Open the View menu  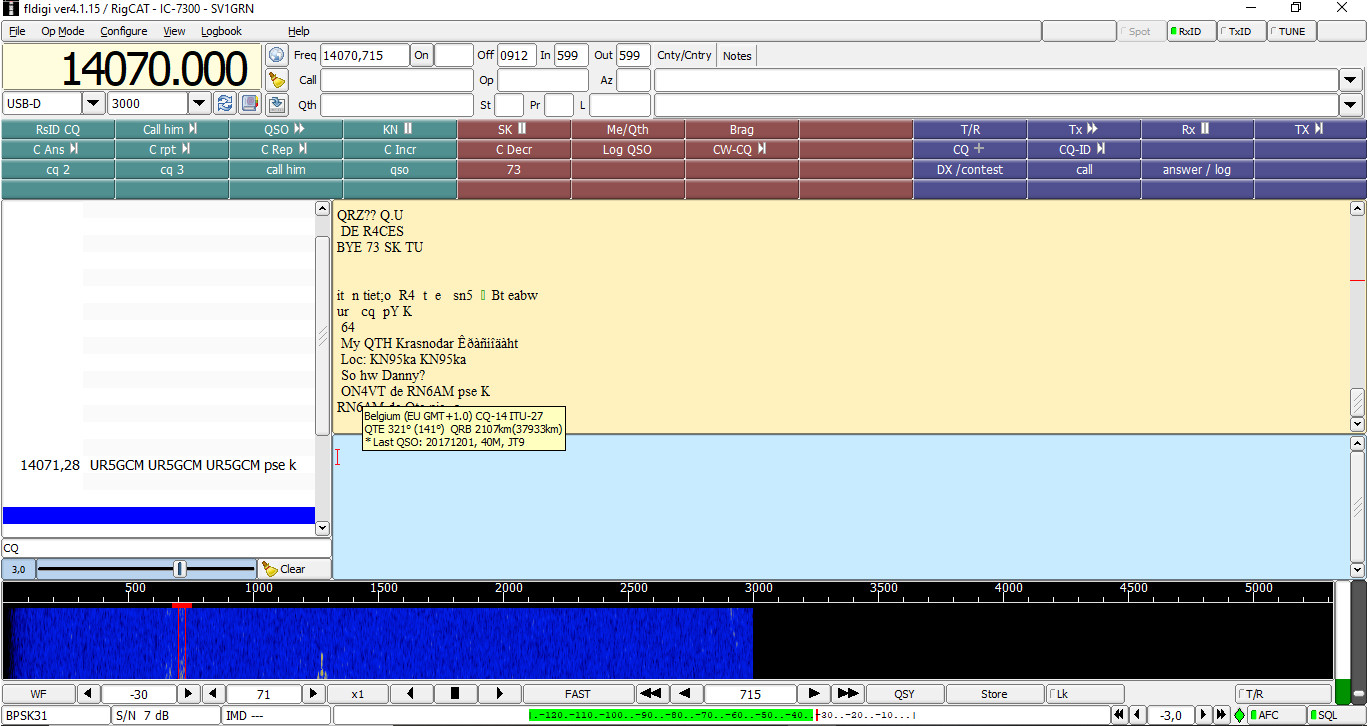pos(174,31)
